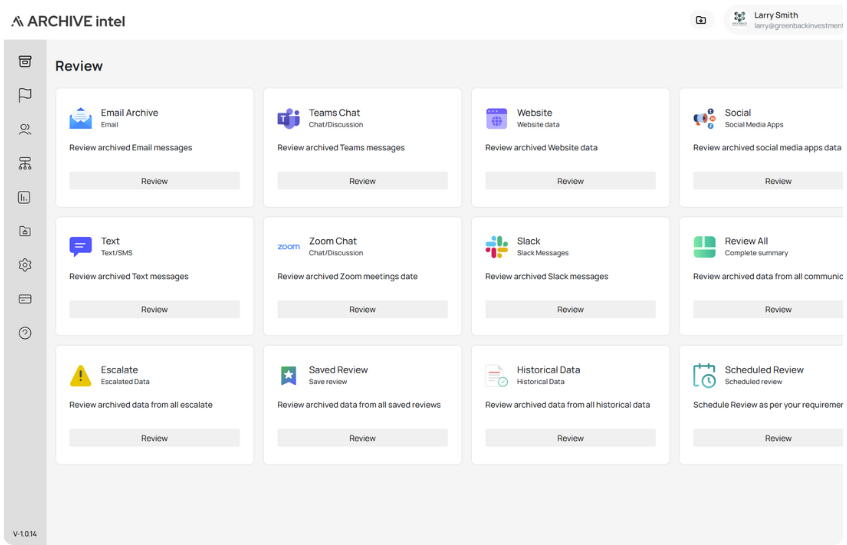Click Review button under Historical Data
Viewport: 847px width, 545px height.
point(570,438)
